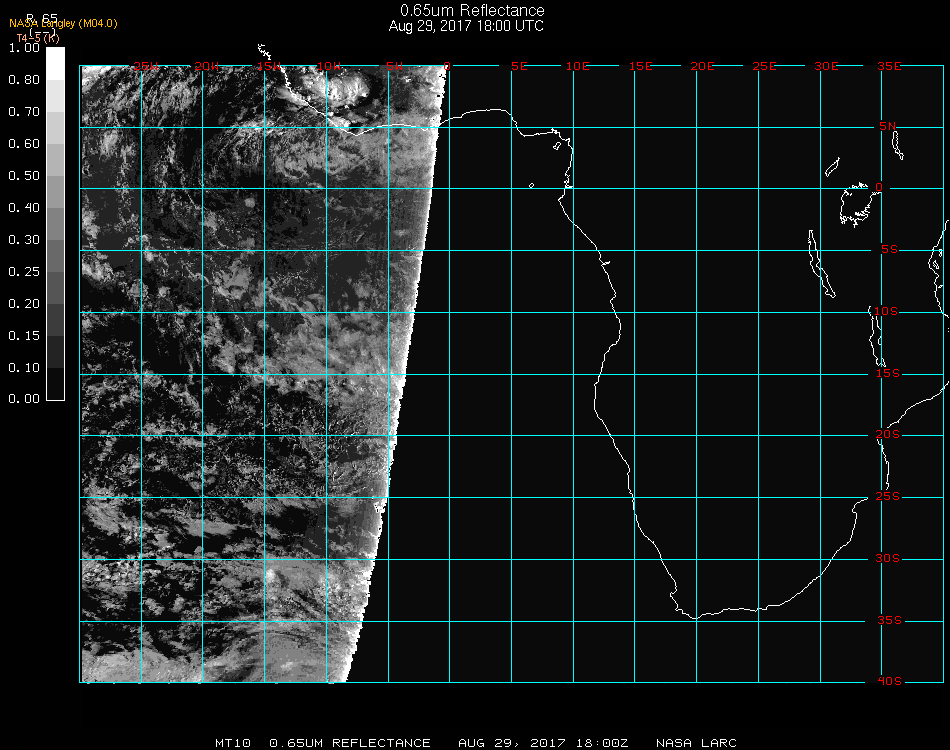Click the 'NASA Langley (M04.0)' label
The image size is (950, 750).
(63, 24)
